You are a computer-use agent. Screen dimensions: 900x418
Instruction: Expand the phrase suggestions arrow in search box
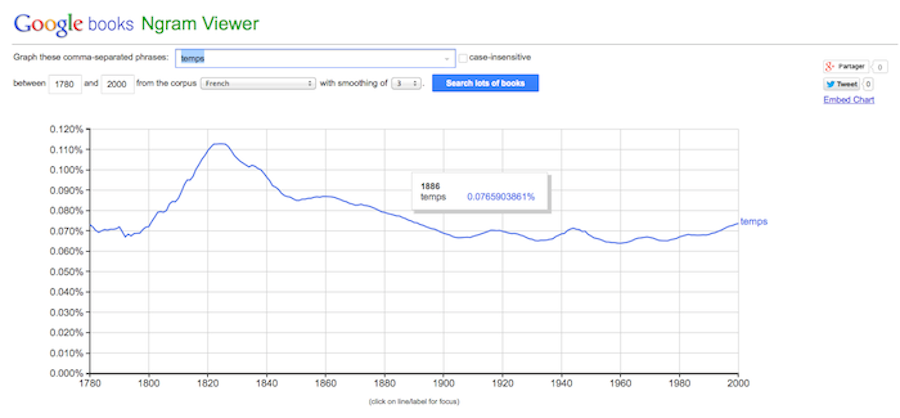(x=447, y=59)
